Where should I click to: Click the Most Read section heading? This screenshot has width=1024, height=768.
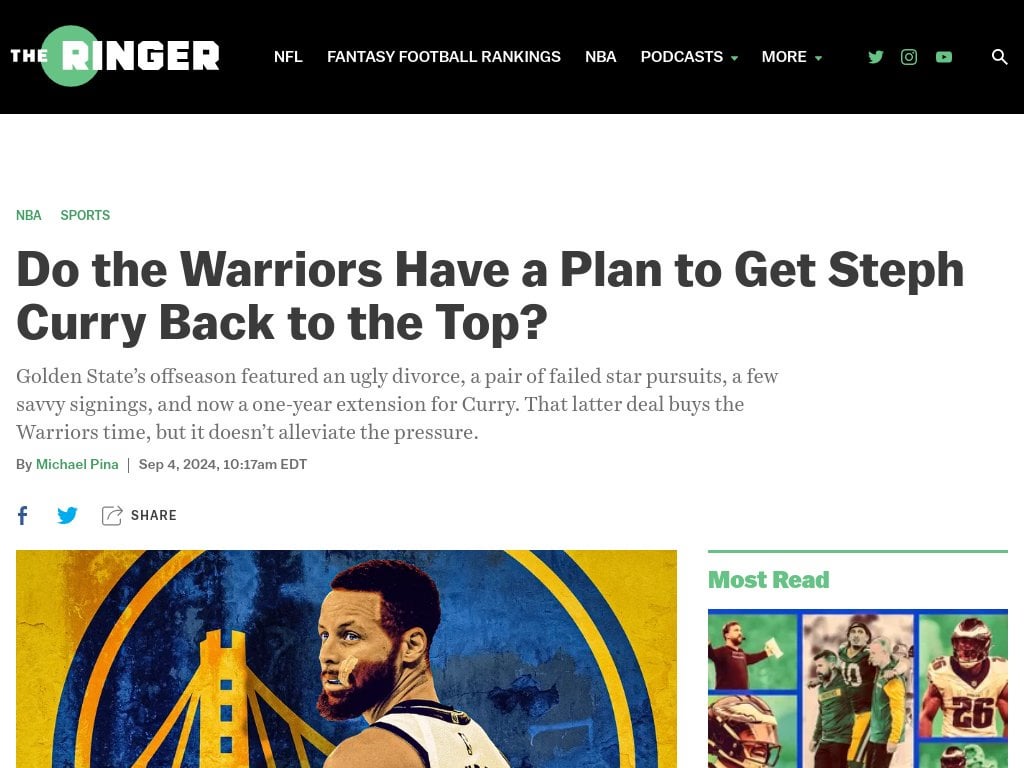pos(769,580)
